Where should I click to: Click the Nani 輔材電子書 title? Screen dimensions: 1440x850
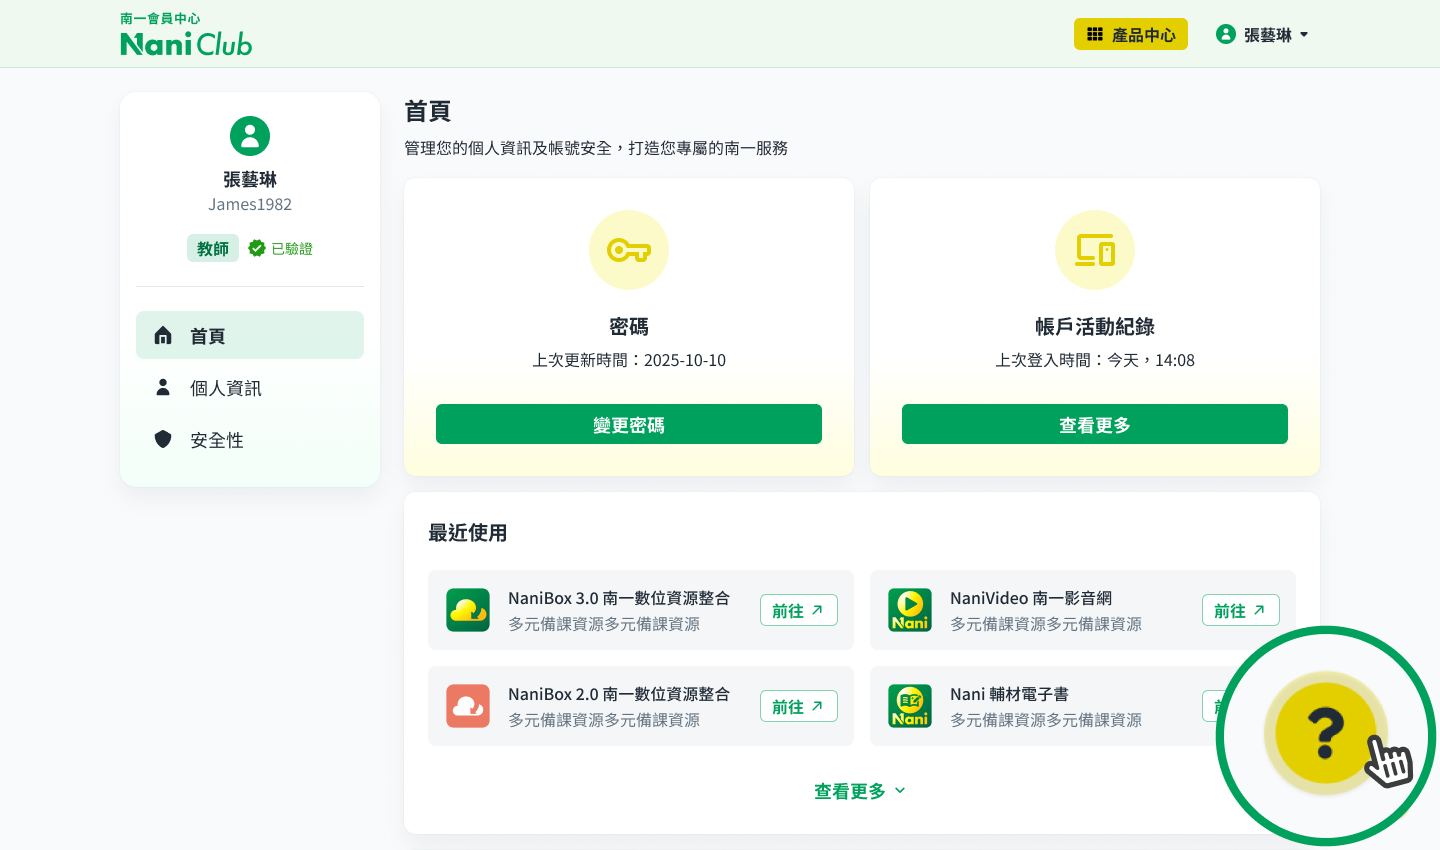[1009, 694]
